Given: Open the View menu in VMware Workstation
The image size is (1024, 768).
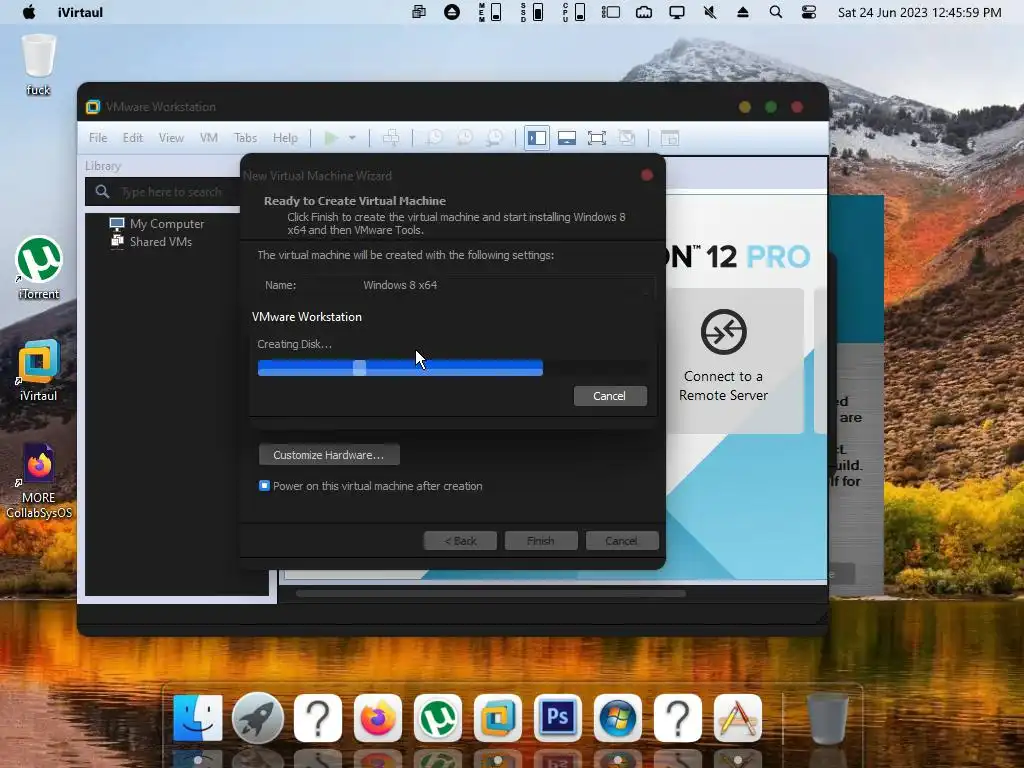Looking at the screenshot, I should [x=171, y=138].
